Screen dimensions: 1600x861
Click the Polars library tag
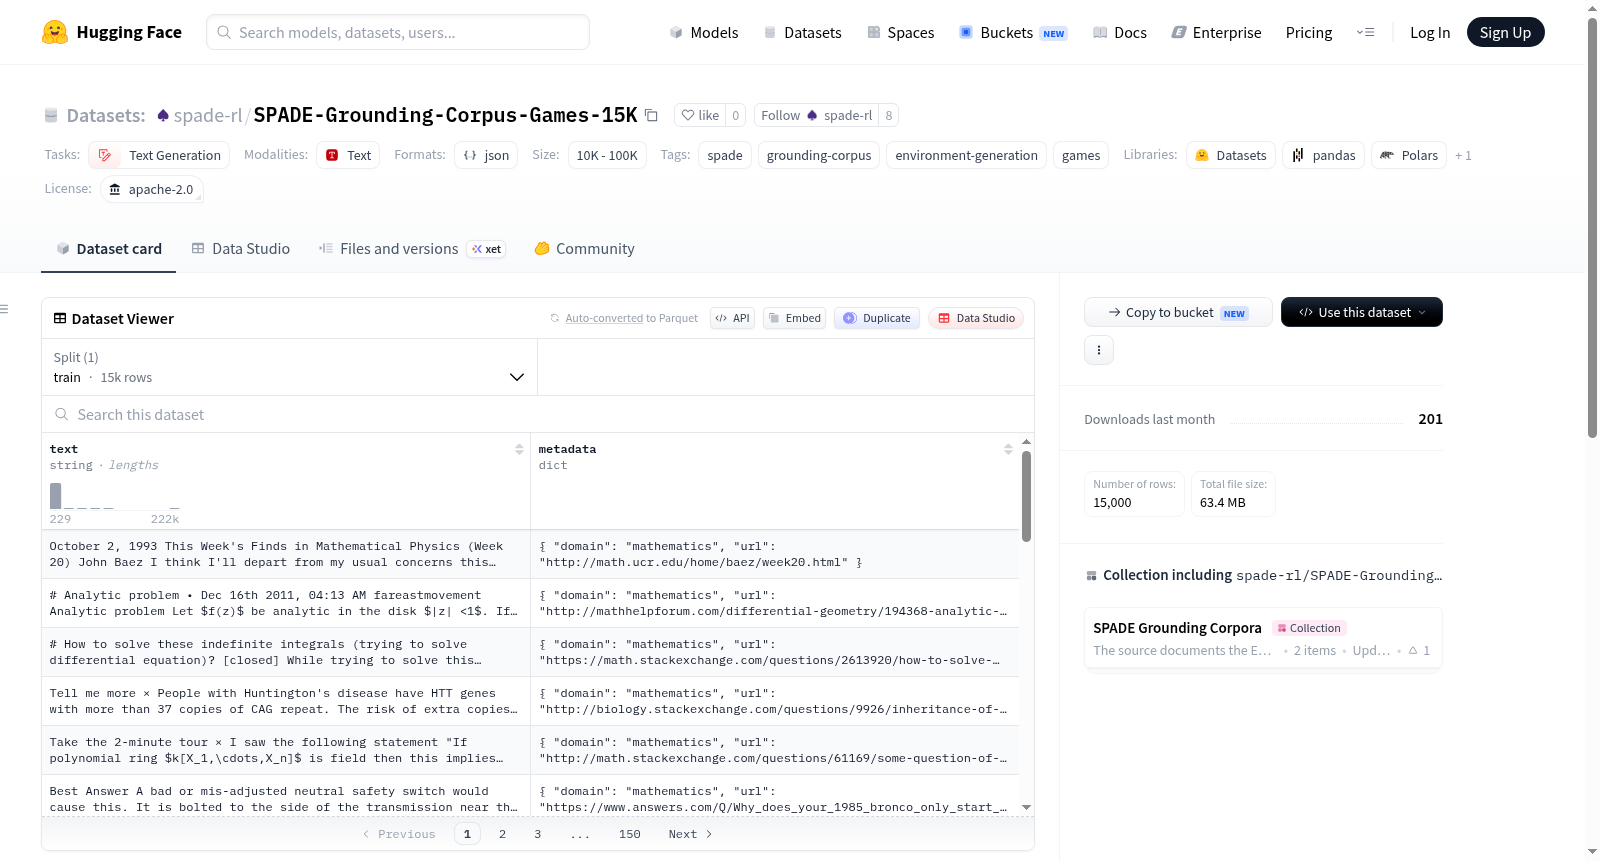1409,155
